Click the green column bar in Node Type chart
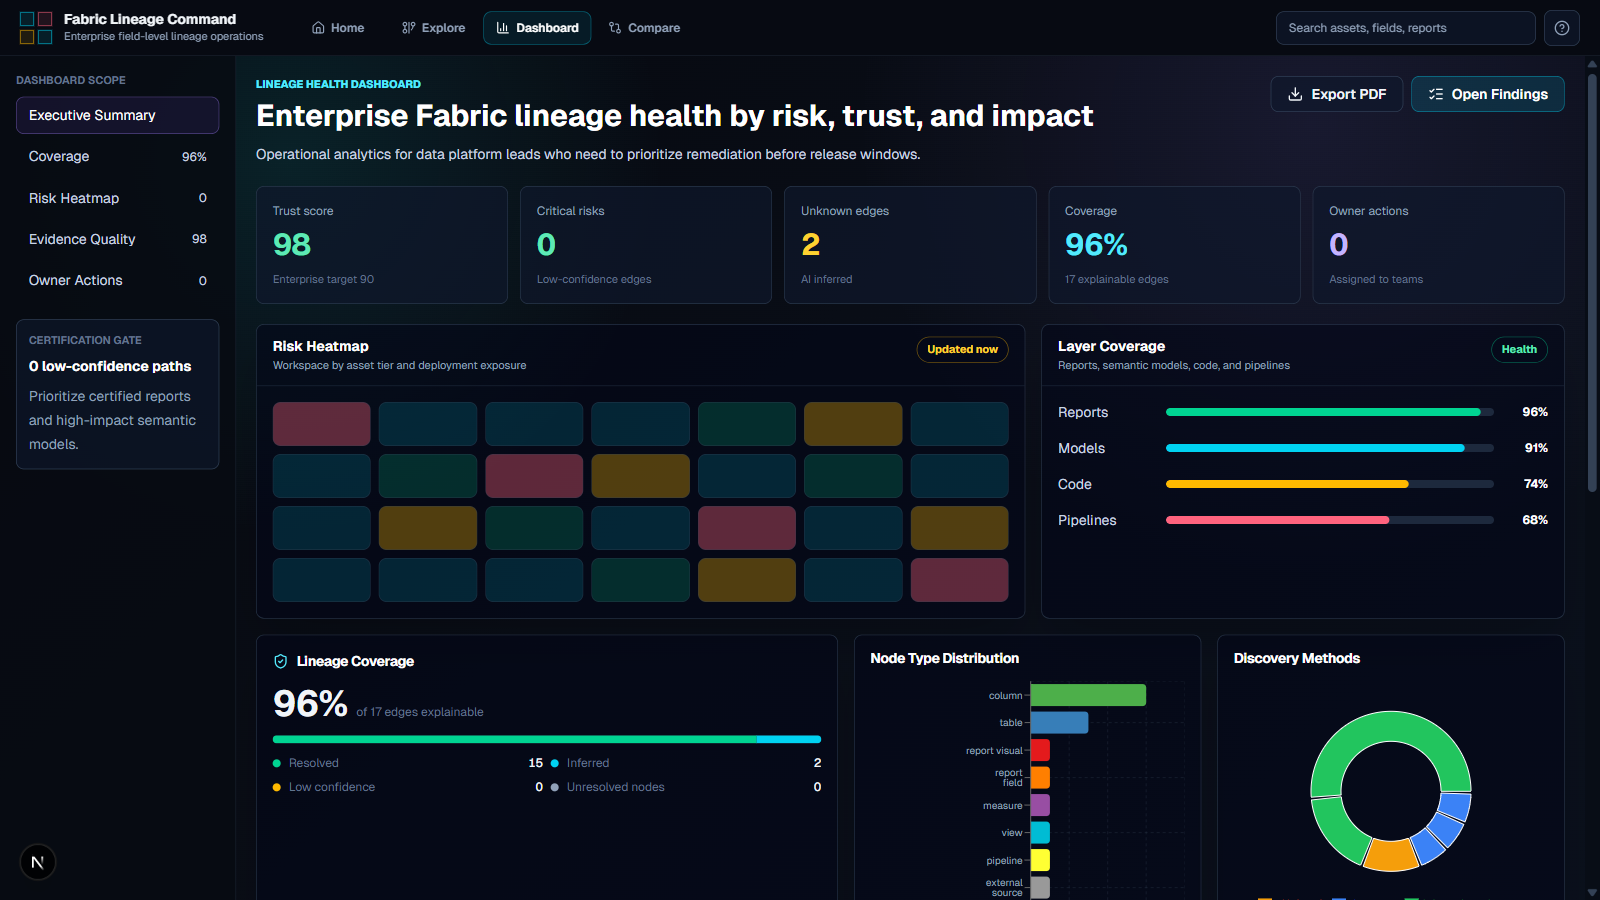 pos(1088,695)
